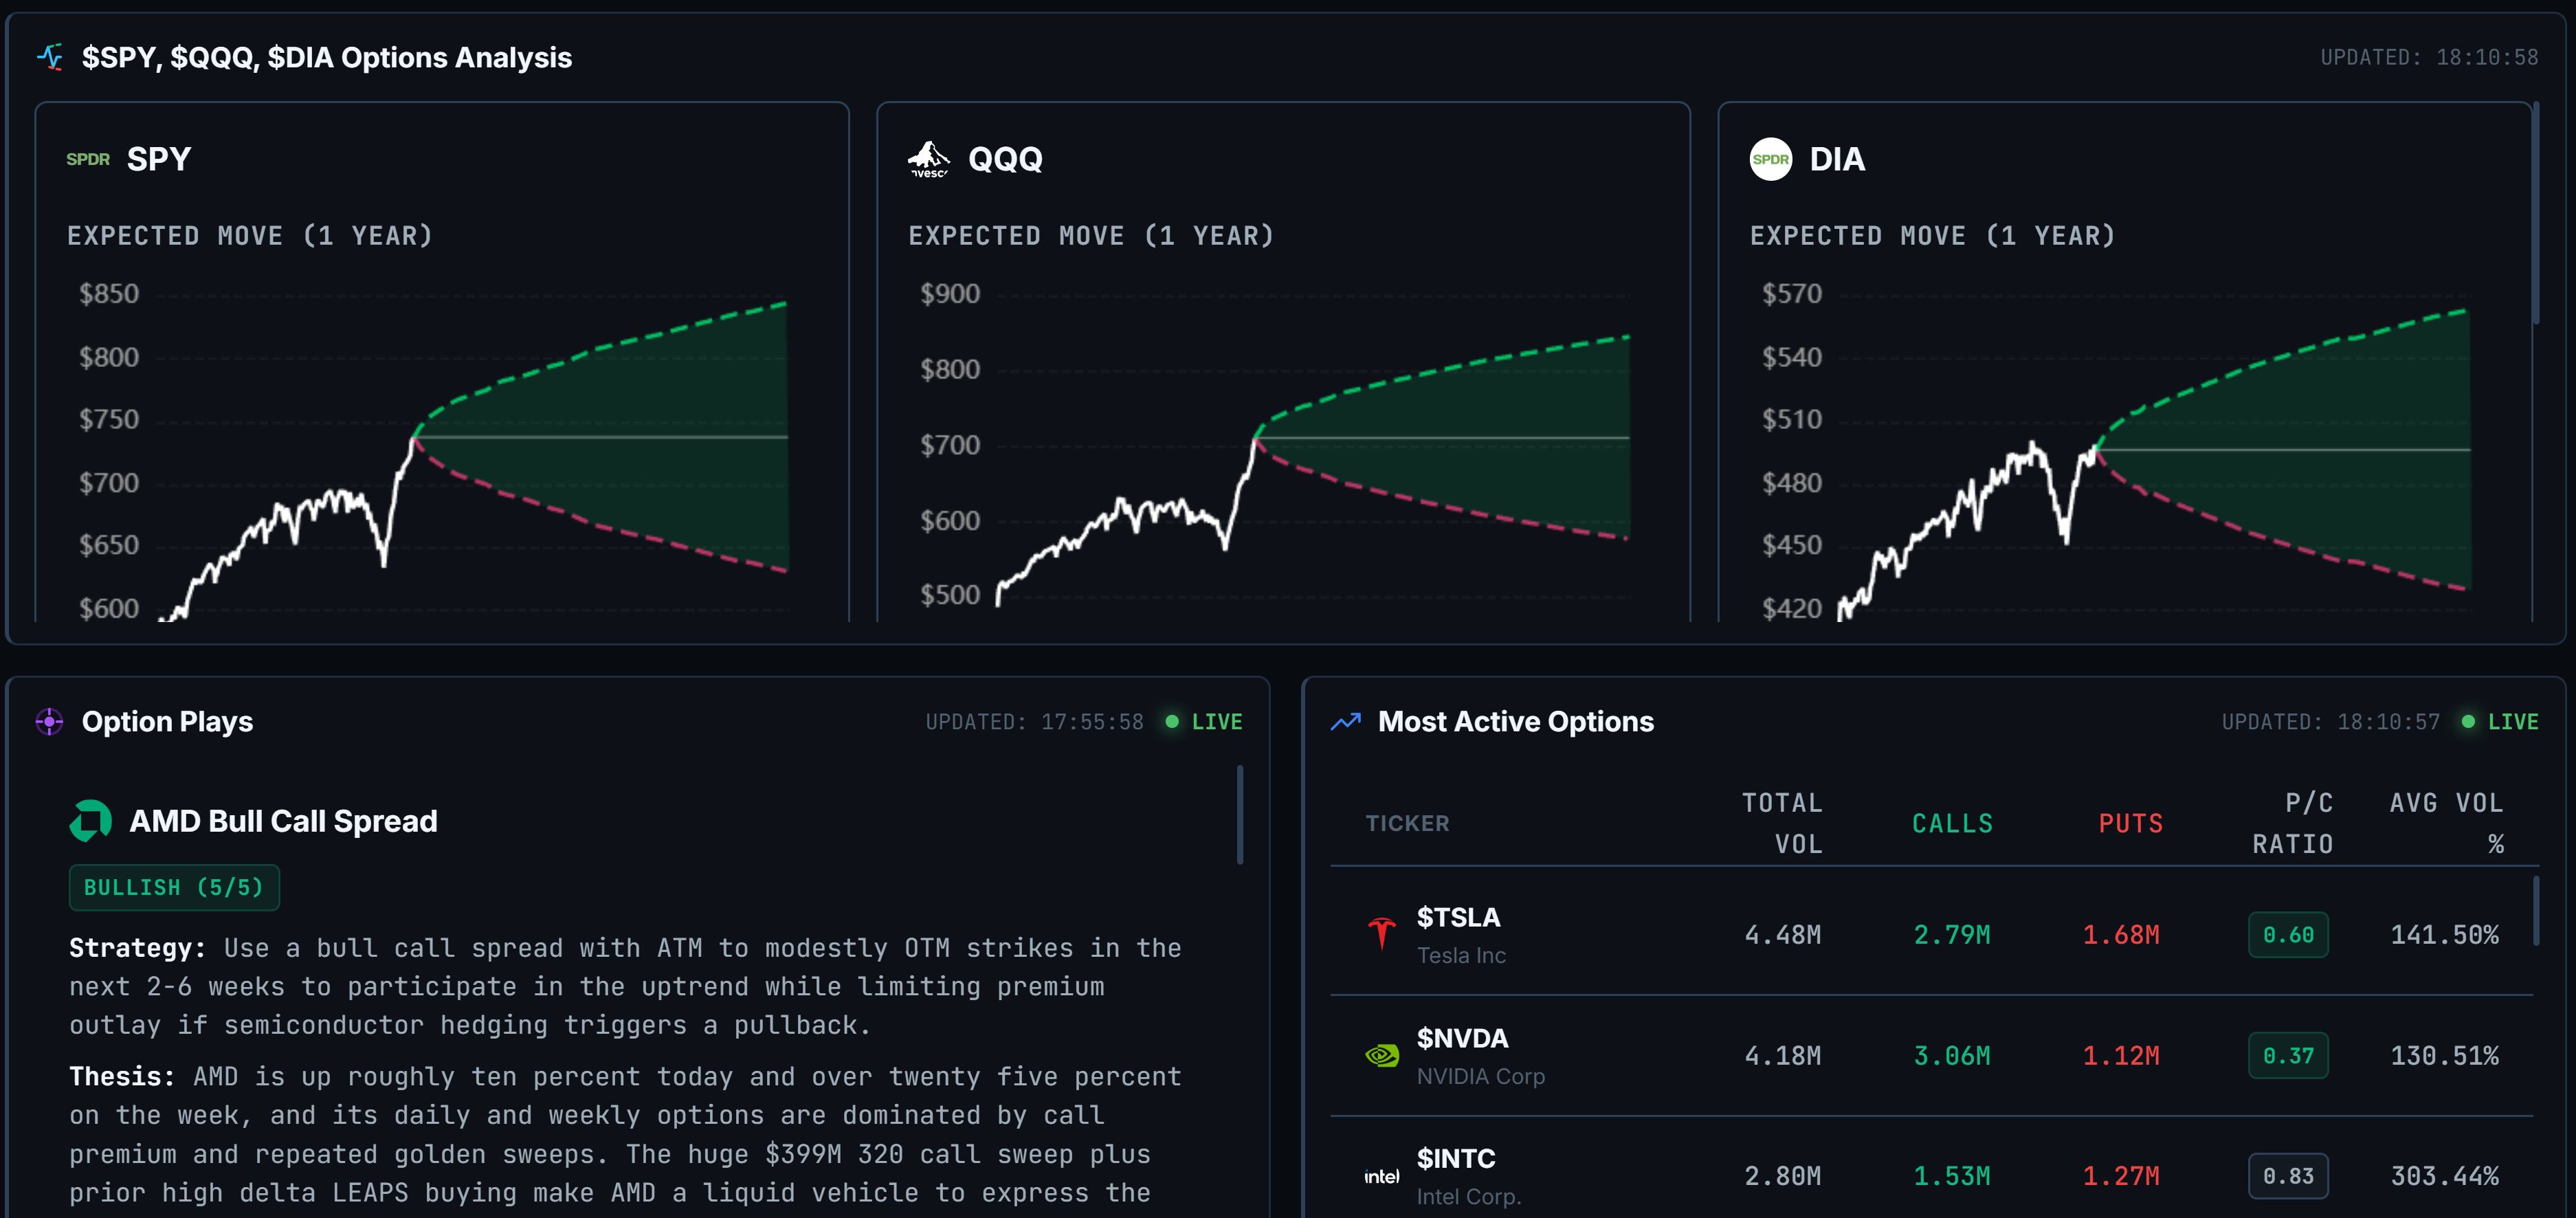This screenshot has width=2576, height=1218.
Task: Click the Option Plays panel scrollbar
Action: pyautogui.click(x=1240, y=814)
